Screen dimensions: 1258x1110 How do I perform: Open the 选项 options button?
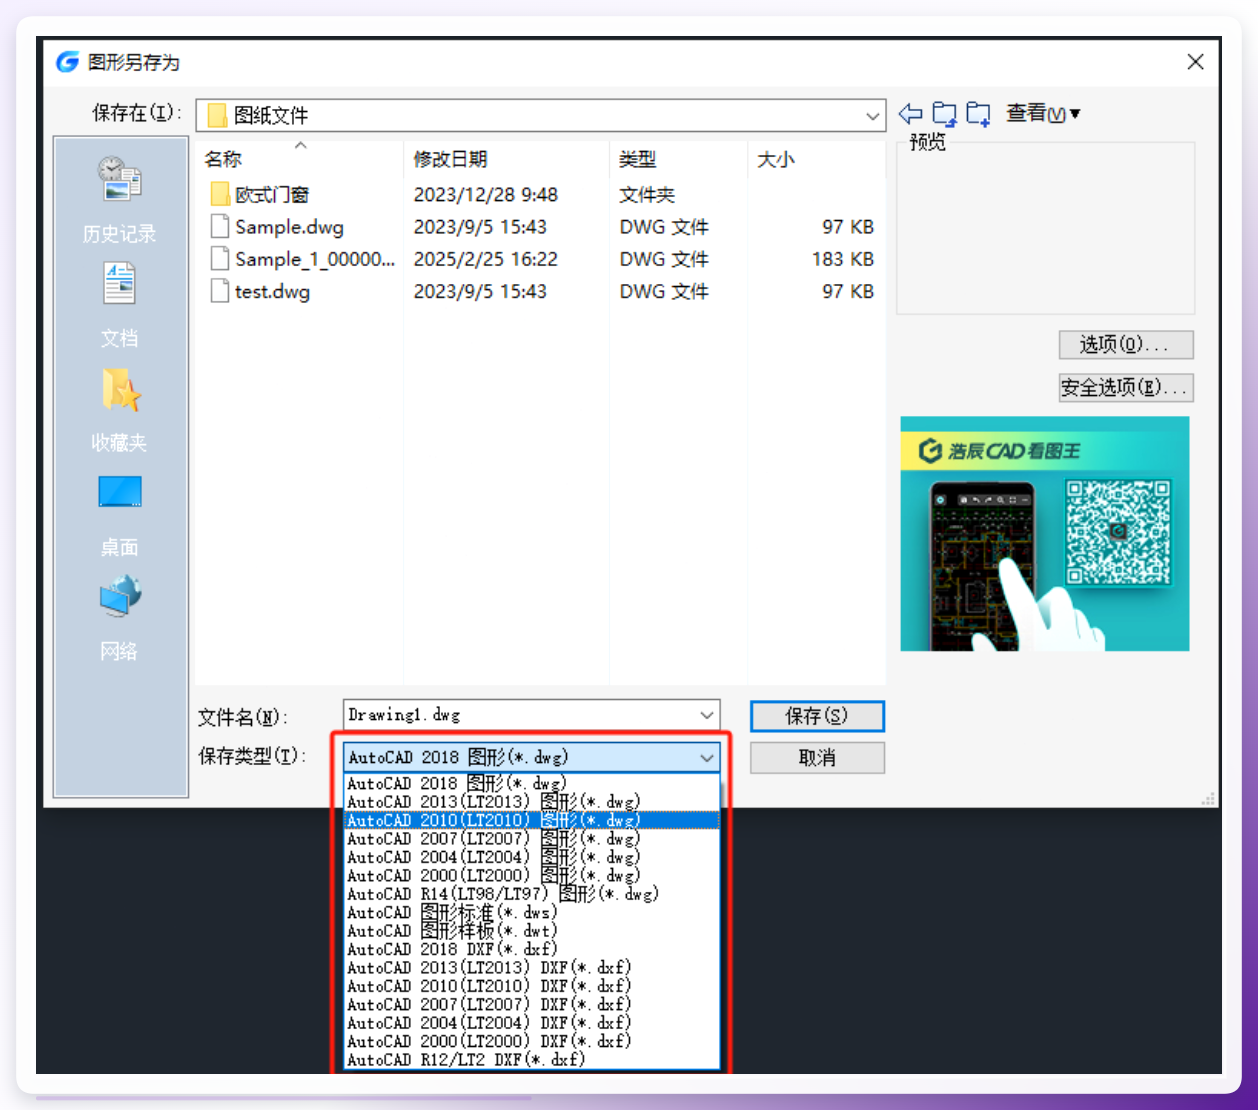coord(1126,345)
